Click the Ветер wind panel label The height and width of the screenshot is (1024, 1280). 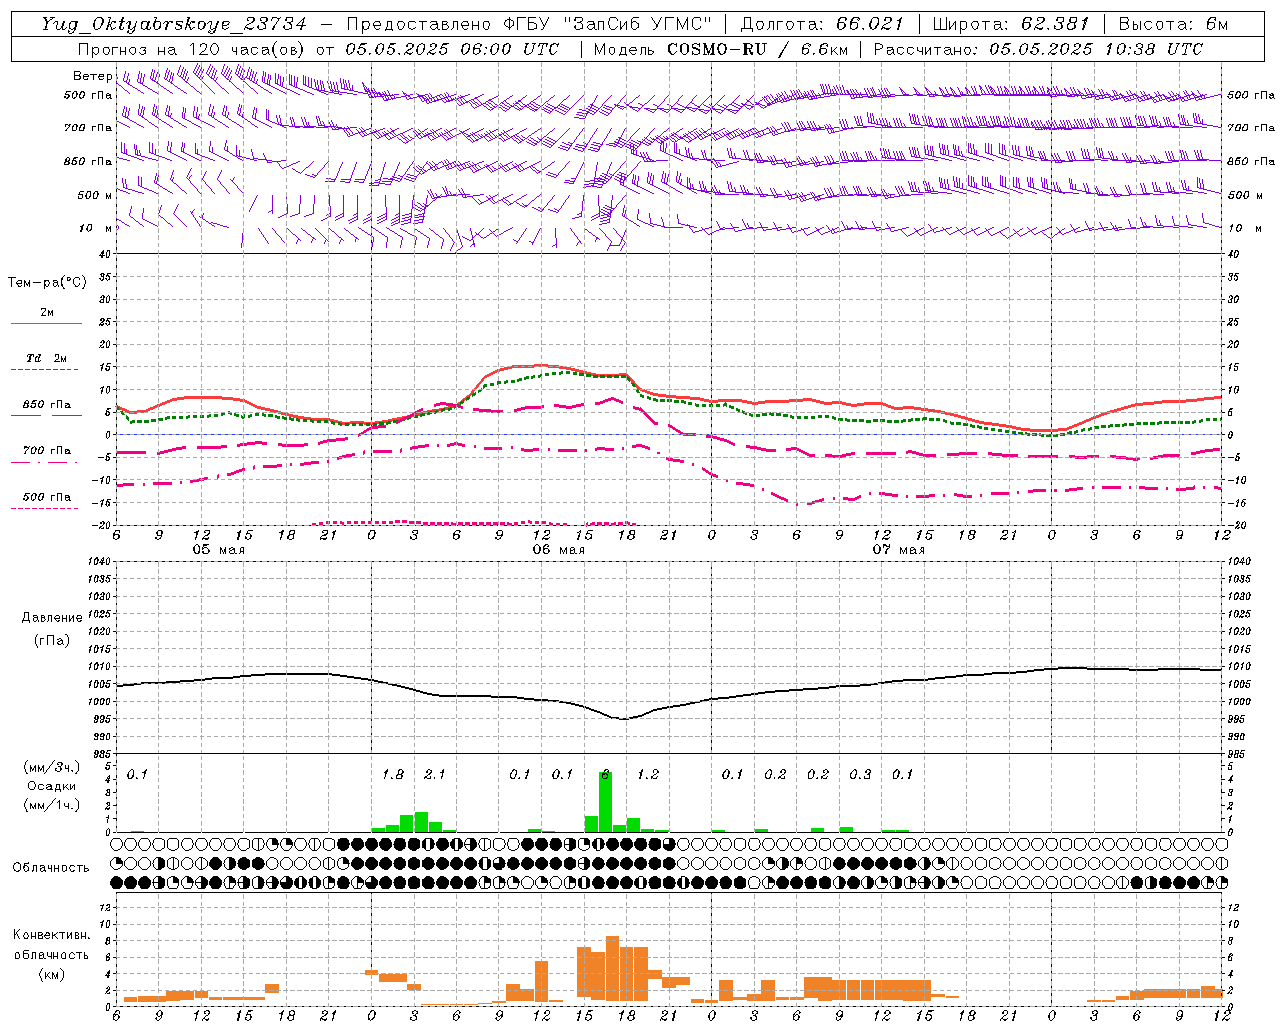pyautogui.click(x=93, y=76)
